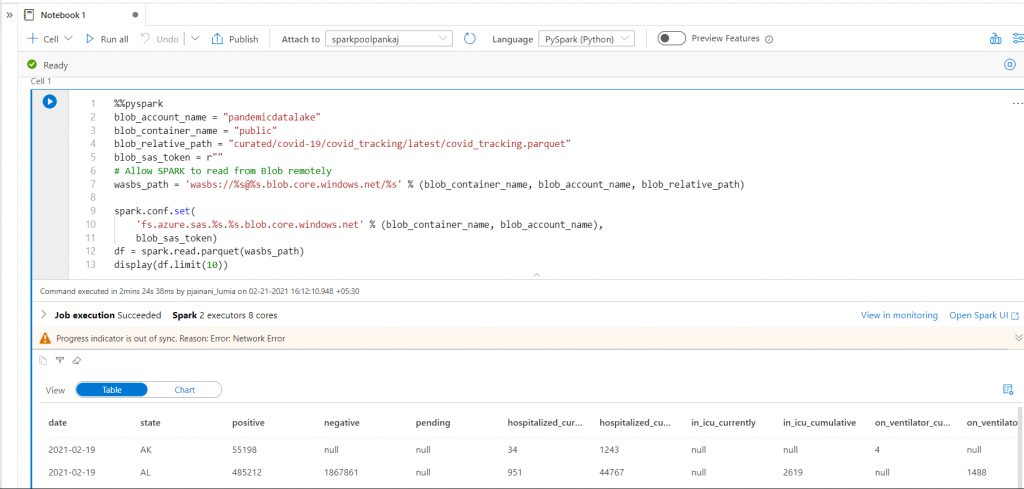Screen dimensions: 1024x489
Task: Stop the session using the square icon
Action: (x=1010, y=64)
